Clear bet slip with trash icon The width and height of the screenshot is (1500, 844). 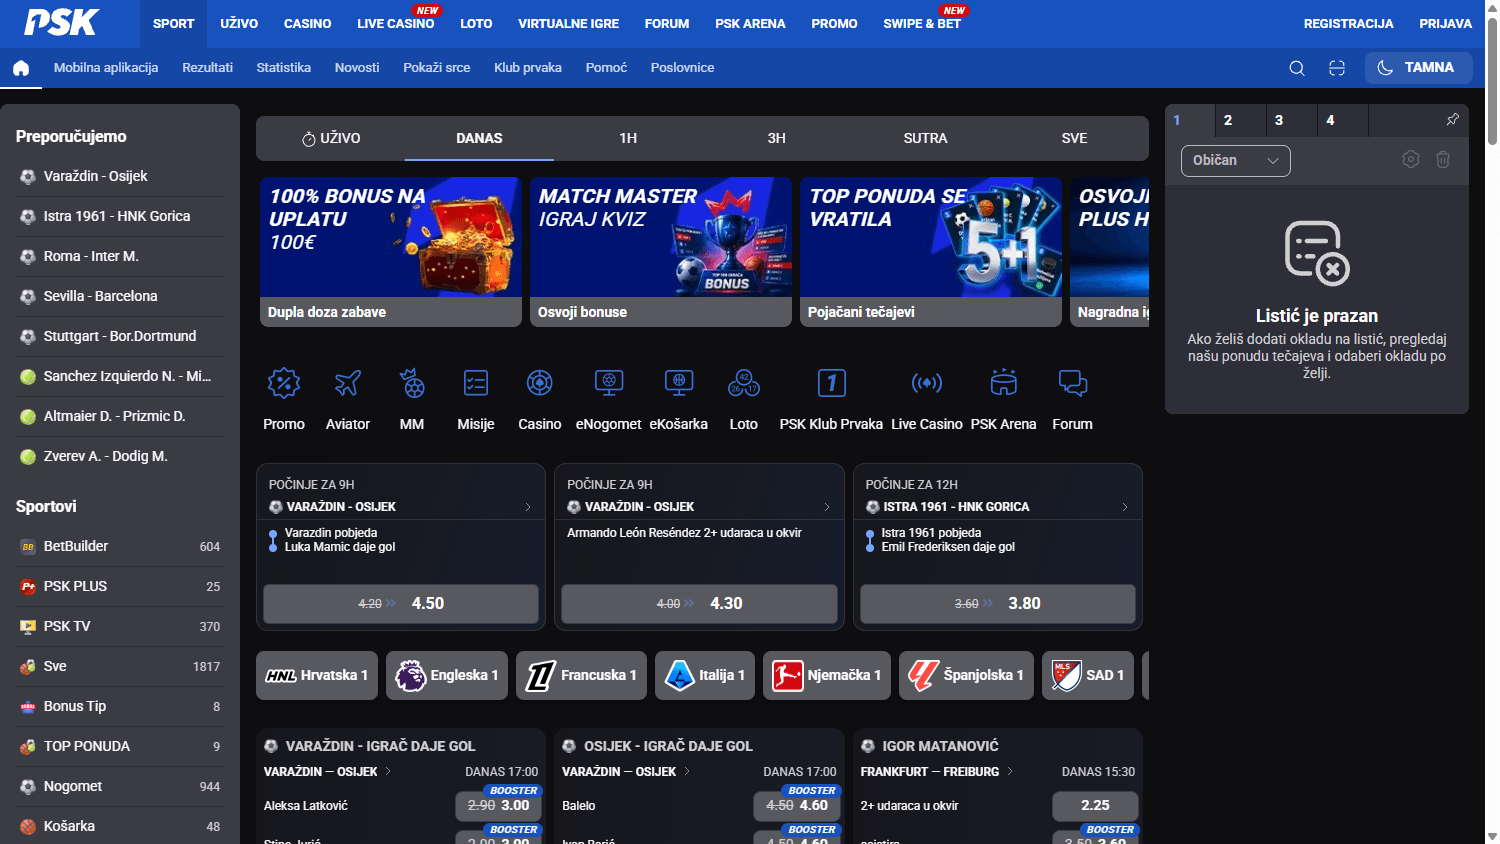[x=1443, y=160]
